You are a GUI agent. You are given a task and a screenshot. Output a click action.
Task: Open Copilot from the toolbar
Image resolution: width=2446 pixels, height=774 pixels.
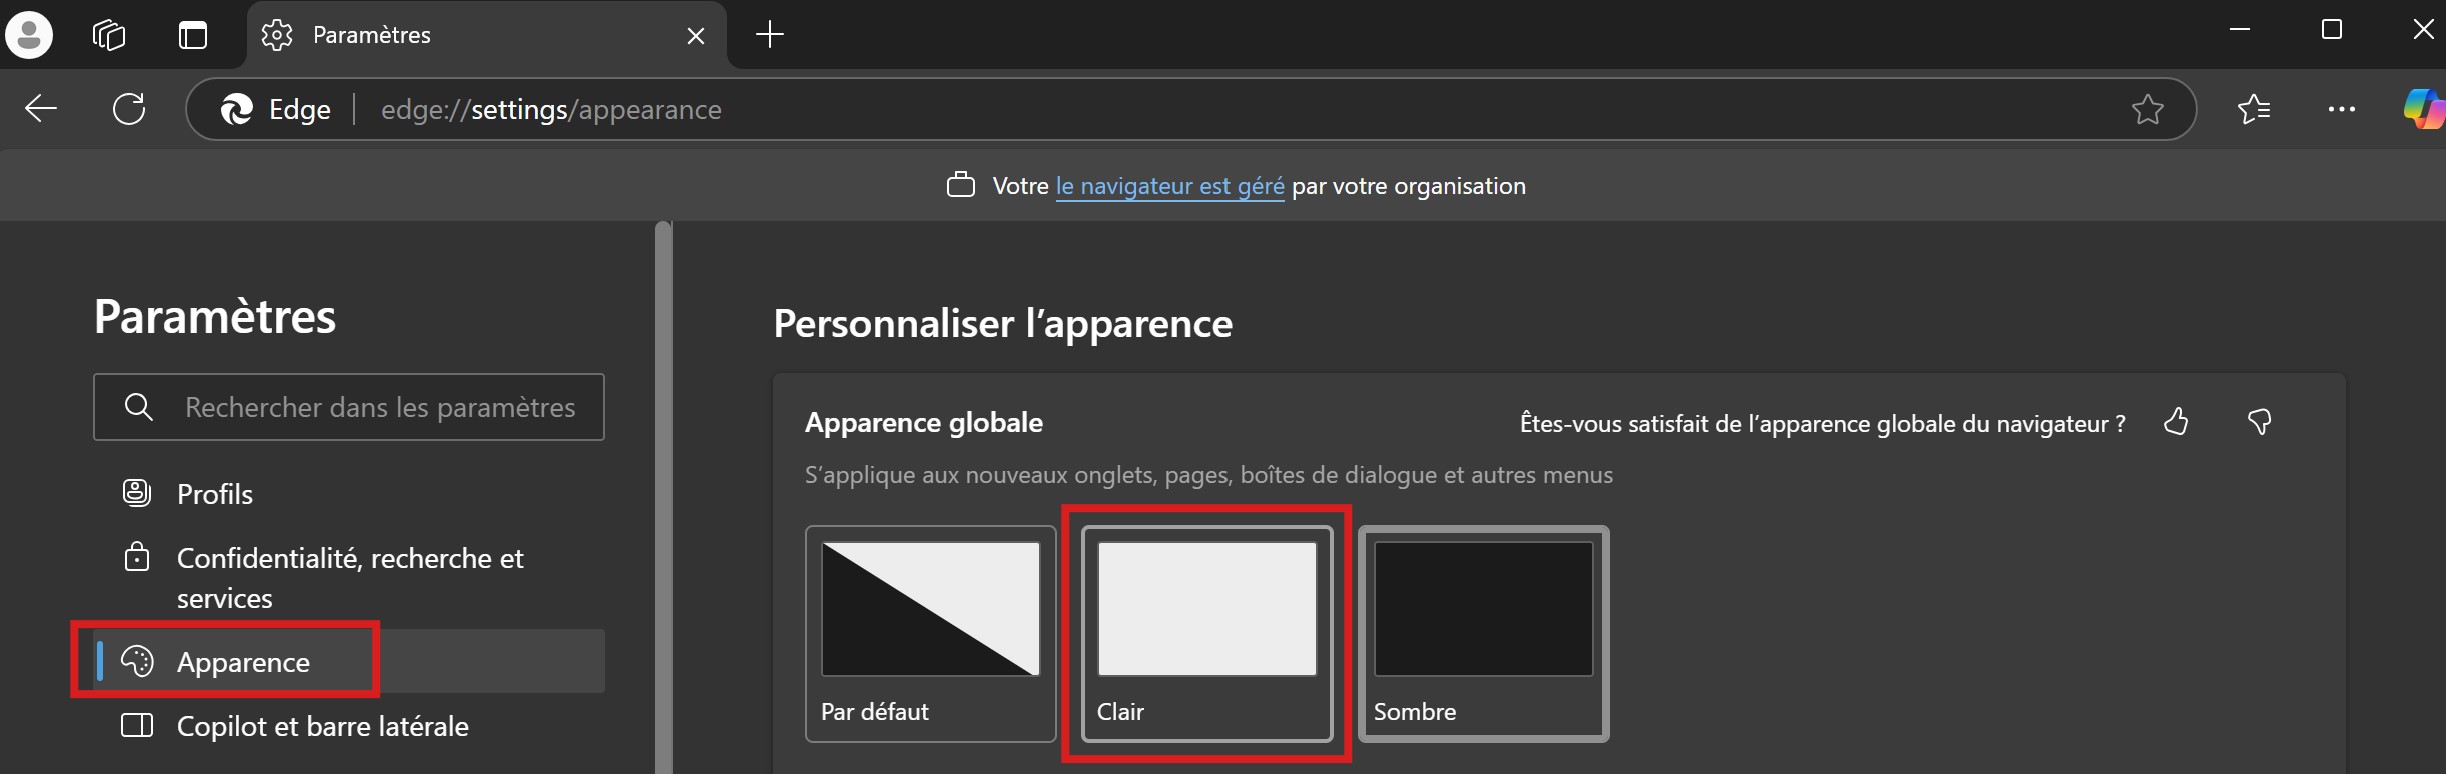pyautogui.click(x=2424, y=109)
